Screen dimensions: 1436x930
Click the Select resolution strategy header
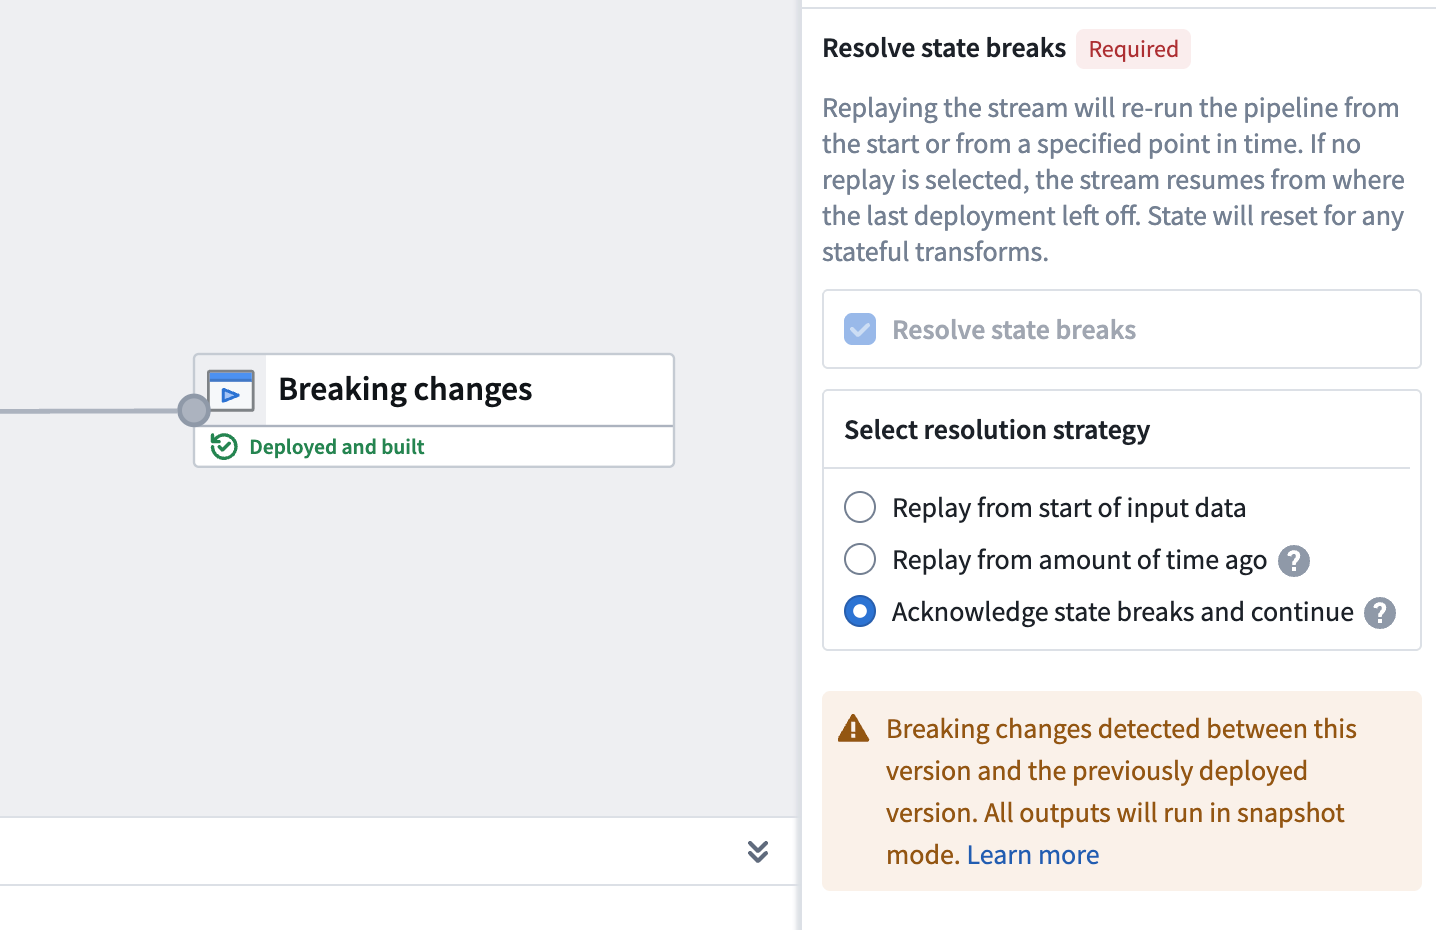(x=997, y=430)
